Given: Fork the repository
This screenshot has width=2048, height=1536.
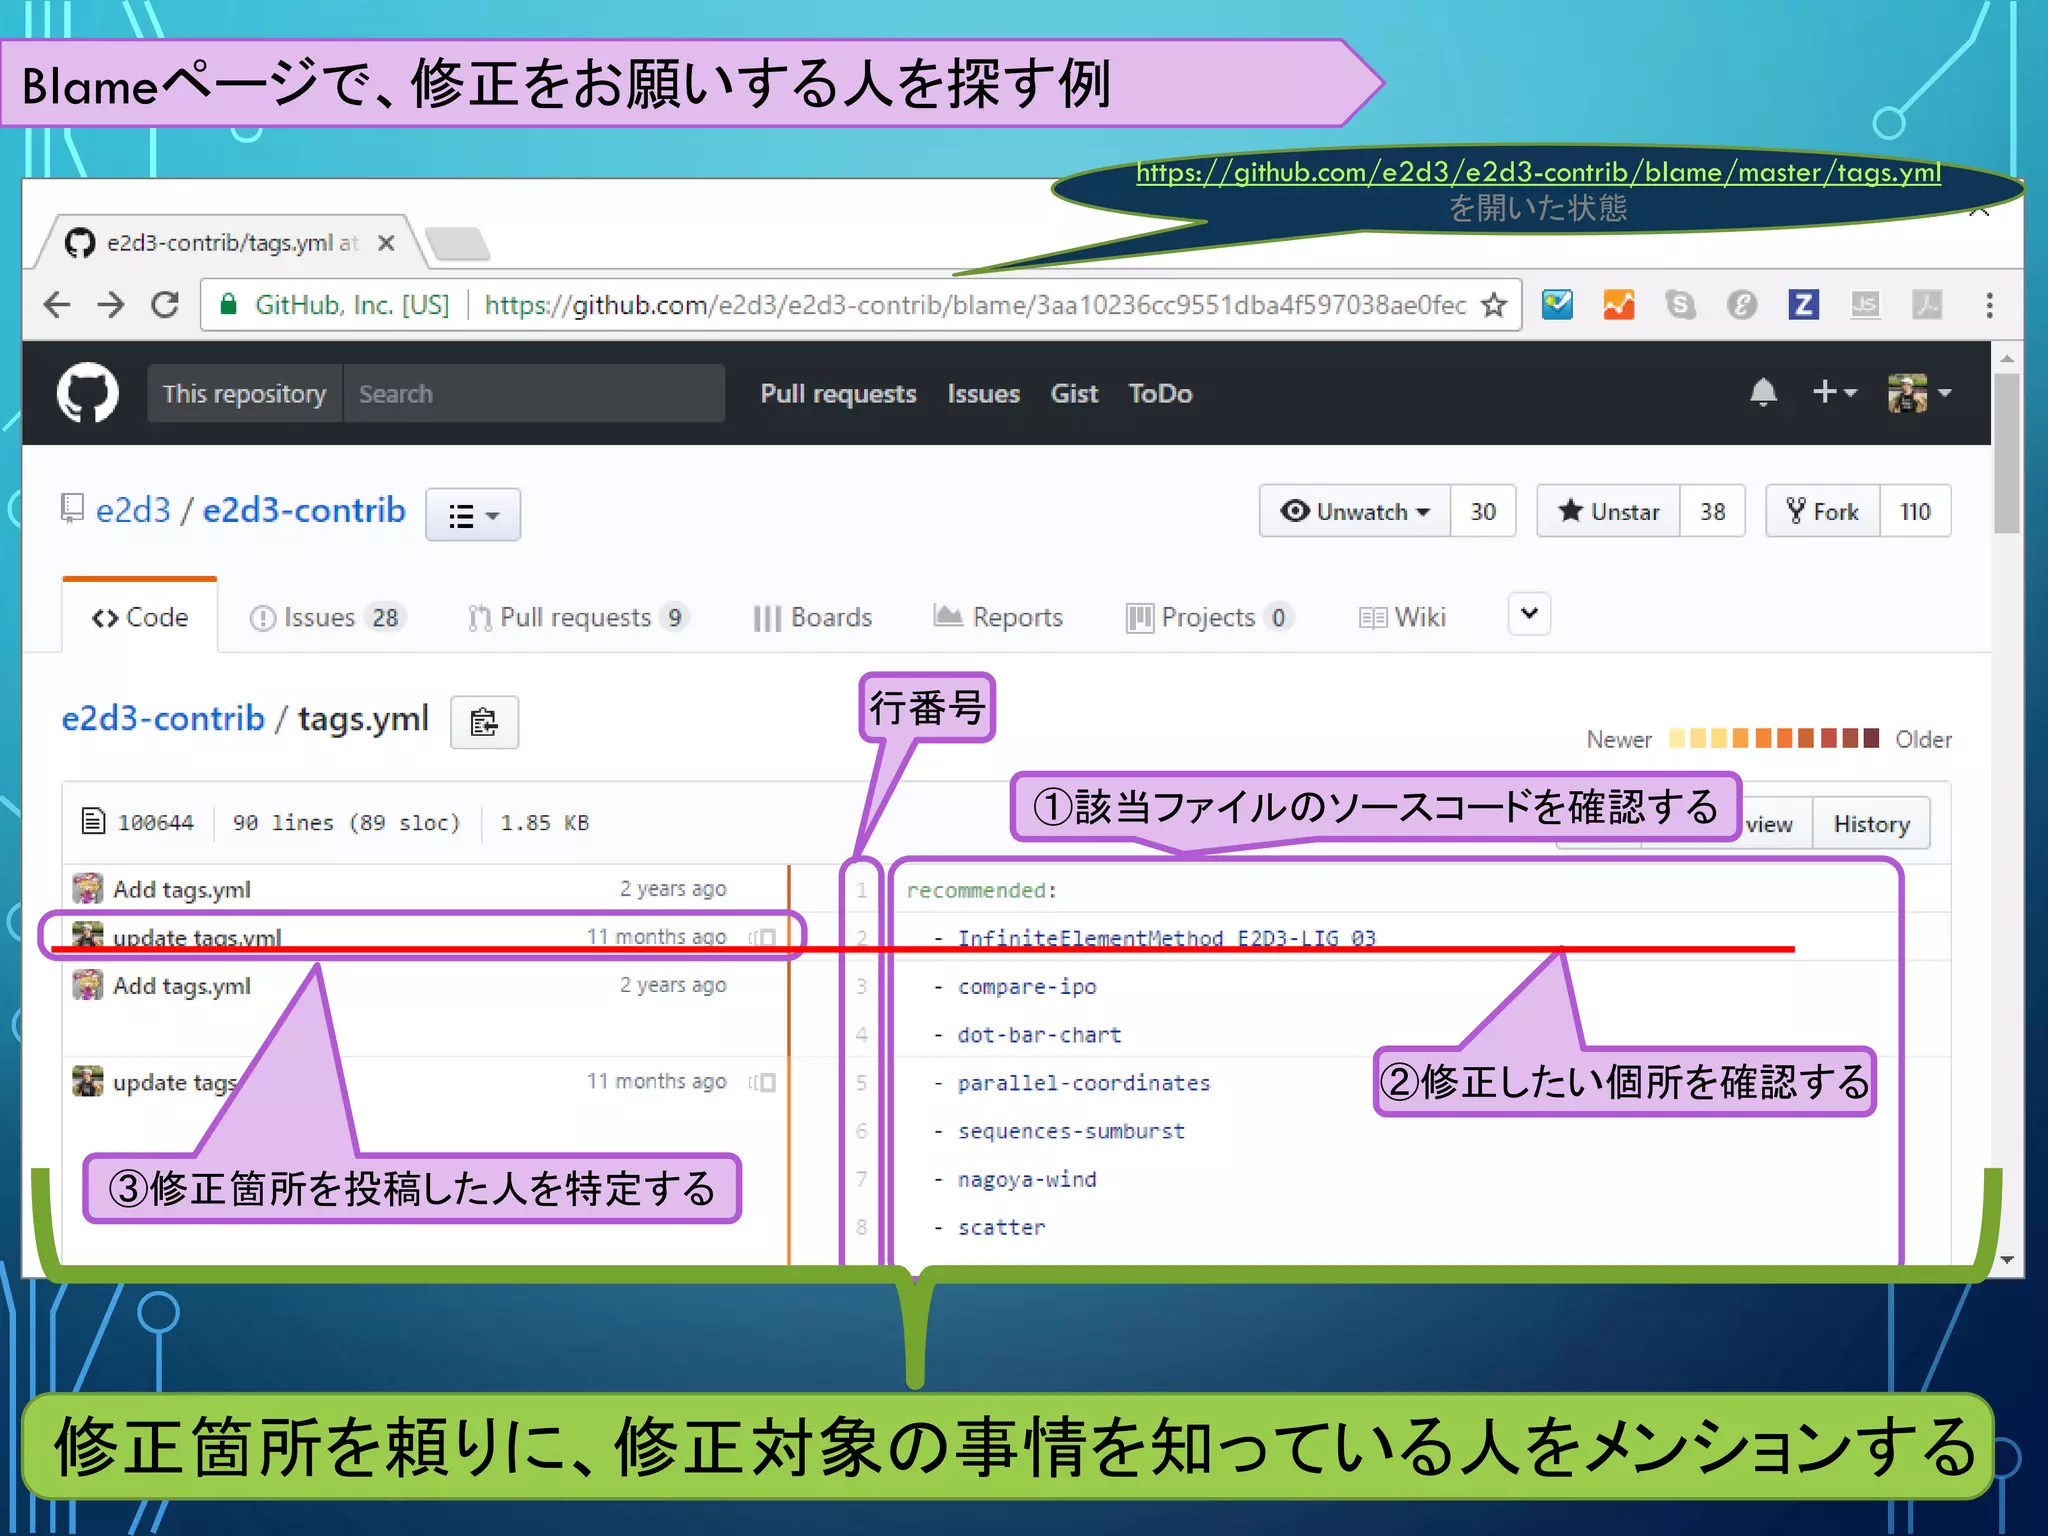Looking at the screenshot, I should tap(1823, 511).
